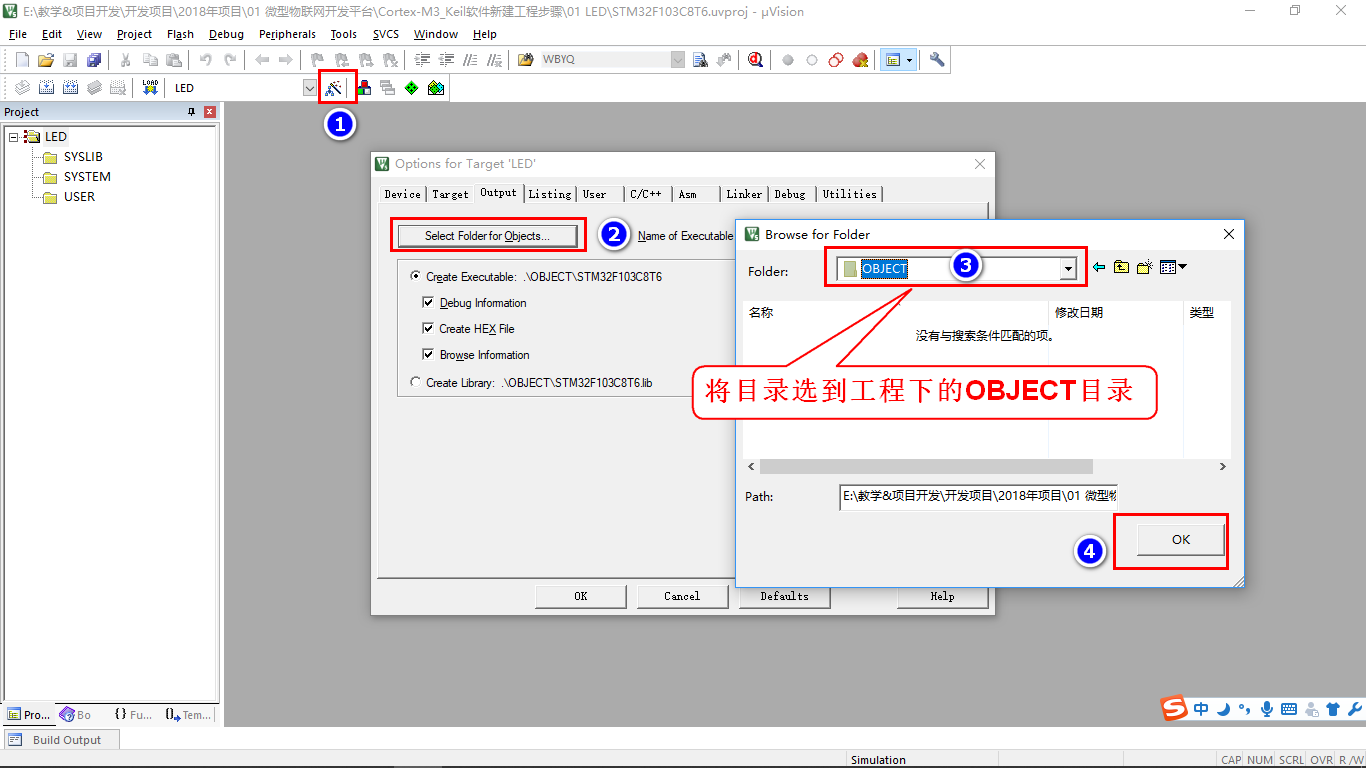Image resolution: width=1366 pixels, height=768 pixels.
Task: Go back arrow in Browse dialog
Action: 1099,267
